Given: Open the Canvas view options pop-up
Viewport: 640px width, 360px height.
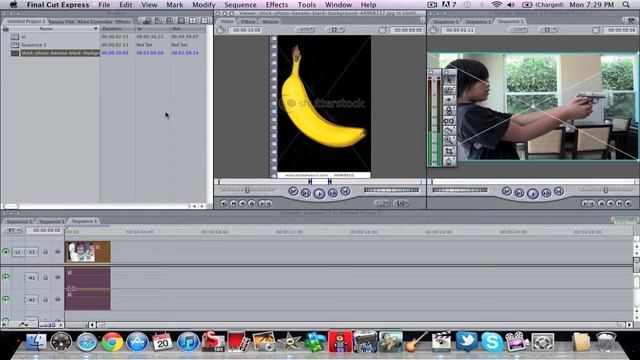Looking at the screenshot, I should click(x=548, y=30).
